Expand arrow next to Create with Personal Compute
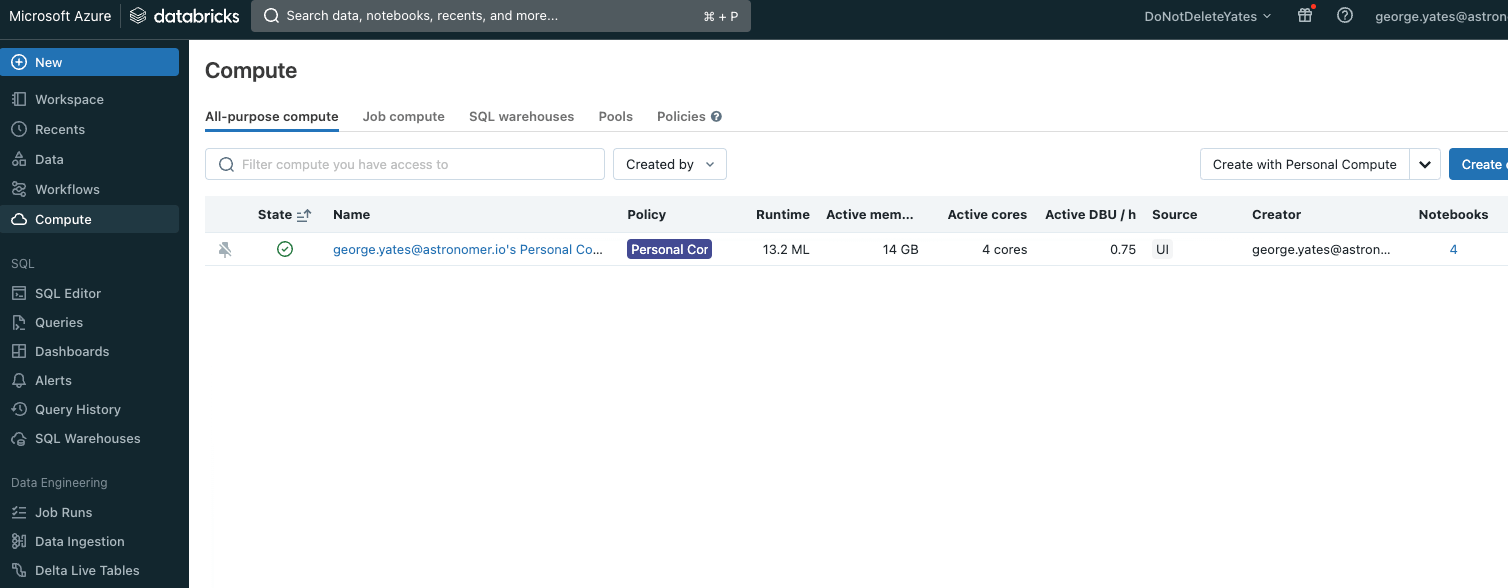This screenshot has width=1508, height=588. click(x=1425, y=165)
